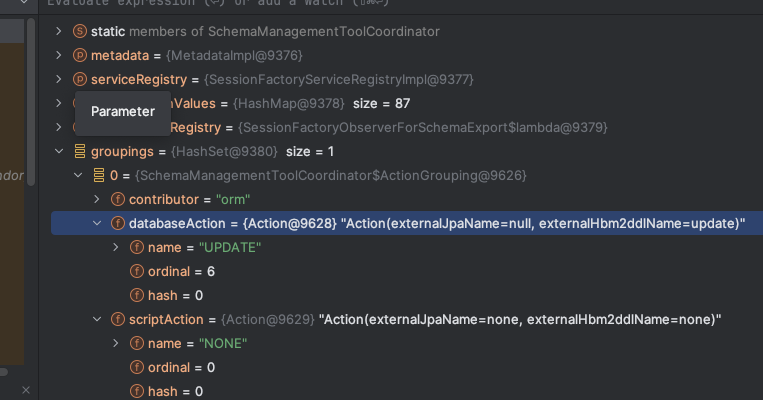Image resolution: width=763 pixels, height=400 pixels.
Task: Click the field icon beside contributor
Action: tap(118, 199)
